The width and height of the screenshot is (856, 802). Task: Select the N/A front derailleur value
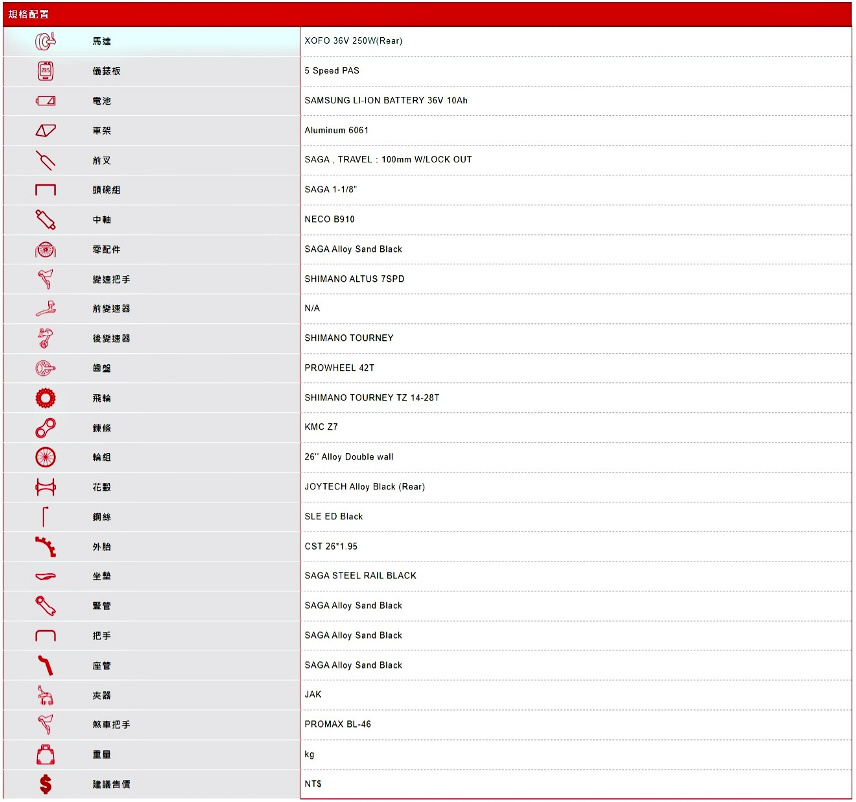[312, 308]
